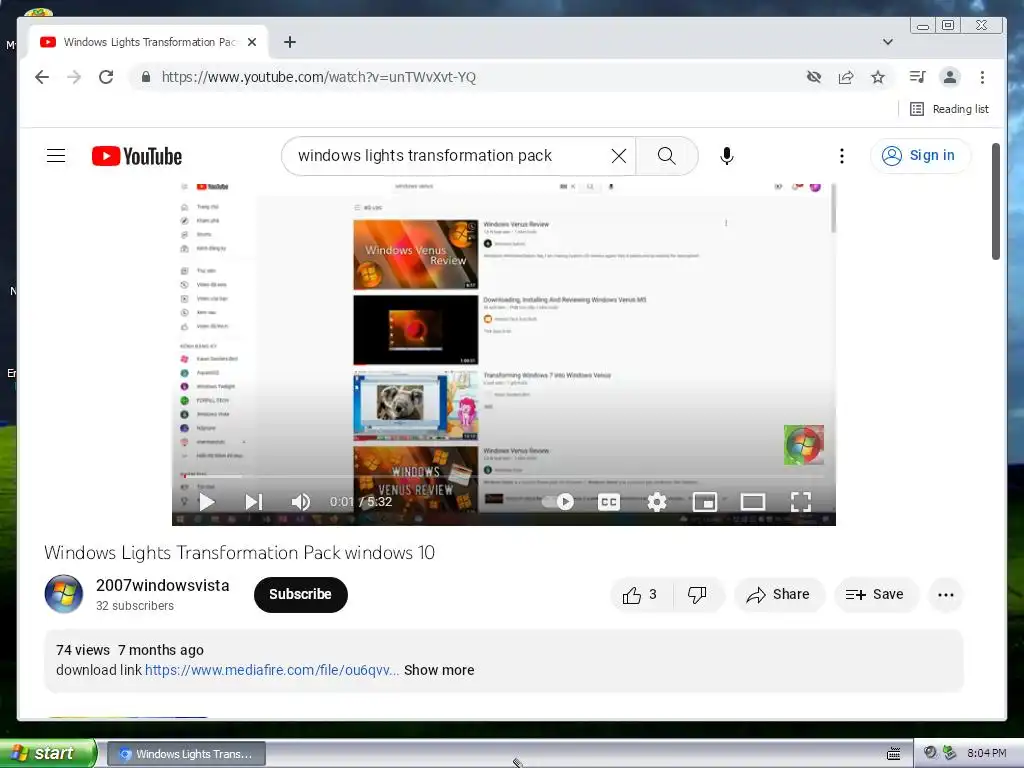
Task: Click the crossed-out eye tracking icon
Action: (814, 77)
